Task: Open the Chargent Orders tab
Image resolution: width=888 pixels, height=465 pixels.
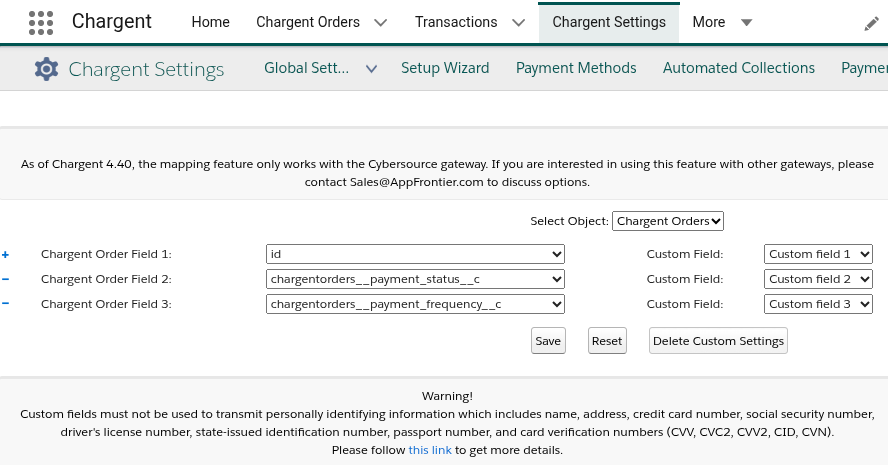Action: pyautogui.click(x=308, y=22)
